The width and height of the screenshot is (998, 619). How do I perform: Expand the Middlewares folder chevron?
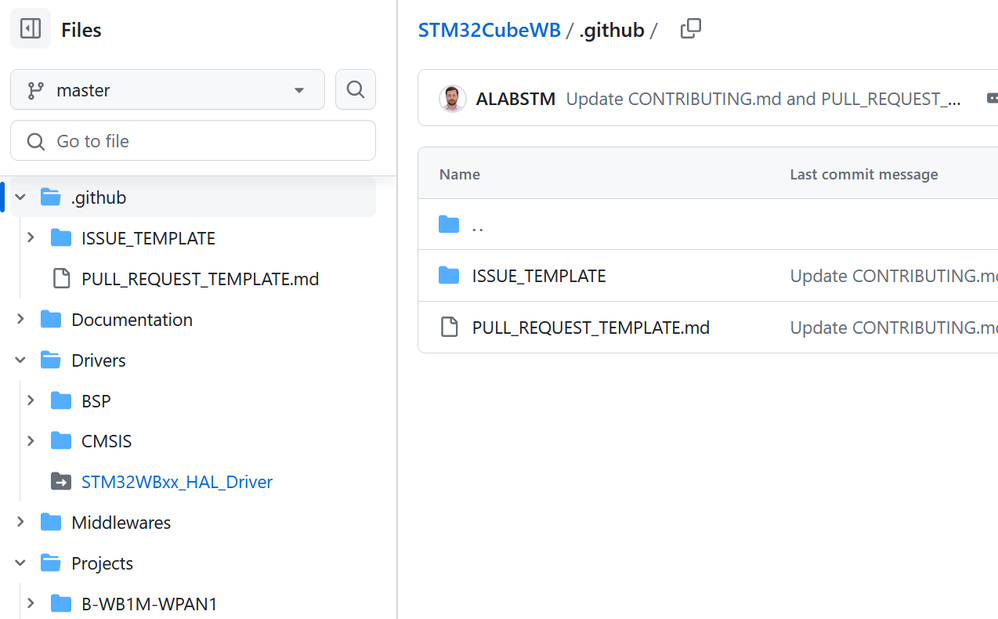pyautogui.click(x=21, y=523)
